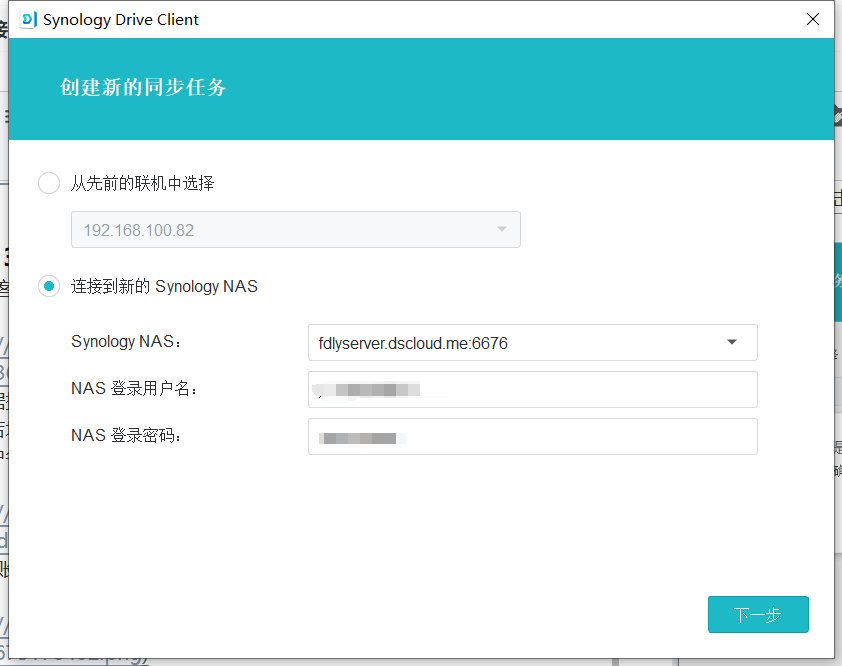Close the Synology Drive Client dialog
The image size is (842, 666).
click(812, 19)
